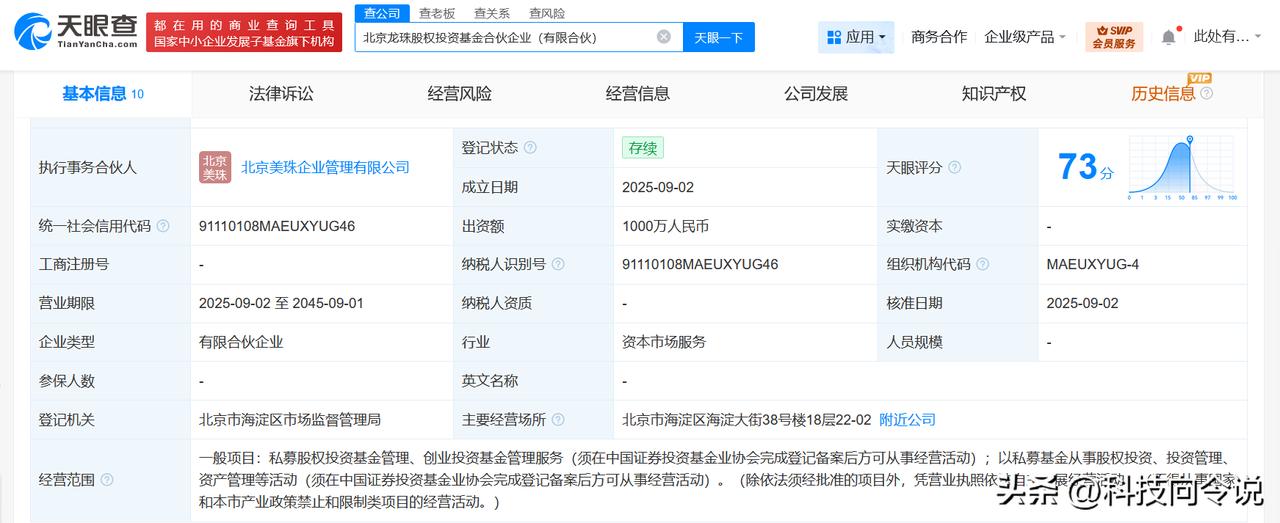Image resolution: width=1280 pixels, height=523 pixels.
Task: Show help for 天眼评分 question icon
Action: tap(954, 168)
